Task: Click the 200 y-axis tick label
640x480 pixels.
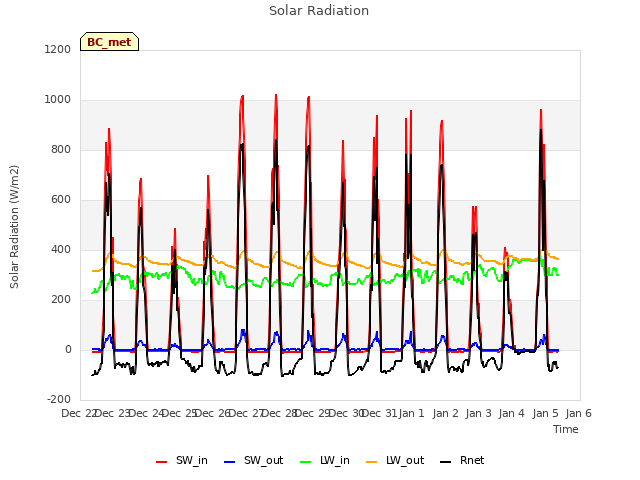Action: coord(61,300)
